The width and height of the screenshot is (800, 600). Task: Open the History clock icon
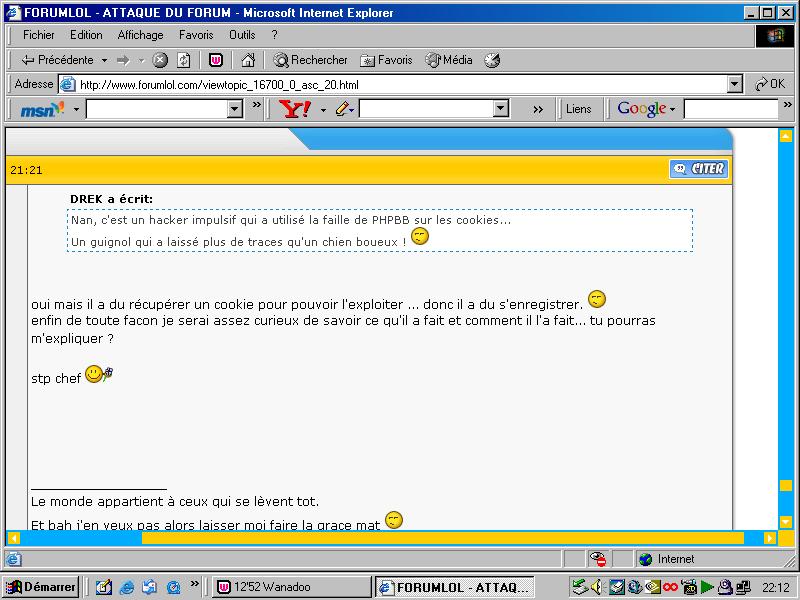point(492,60)
